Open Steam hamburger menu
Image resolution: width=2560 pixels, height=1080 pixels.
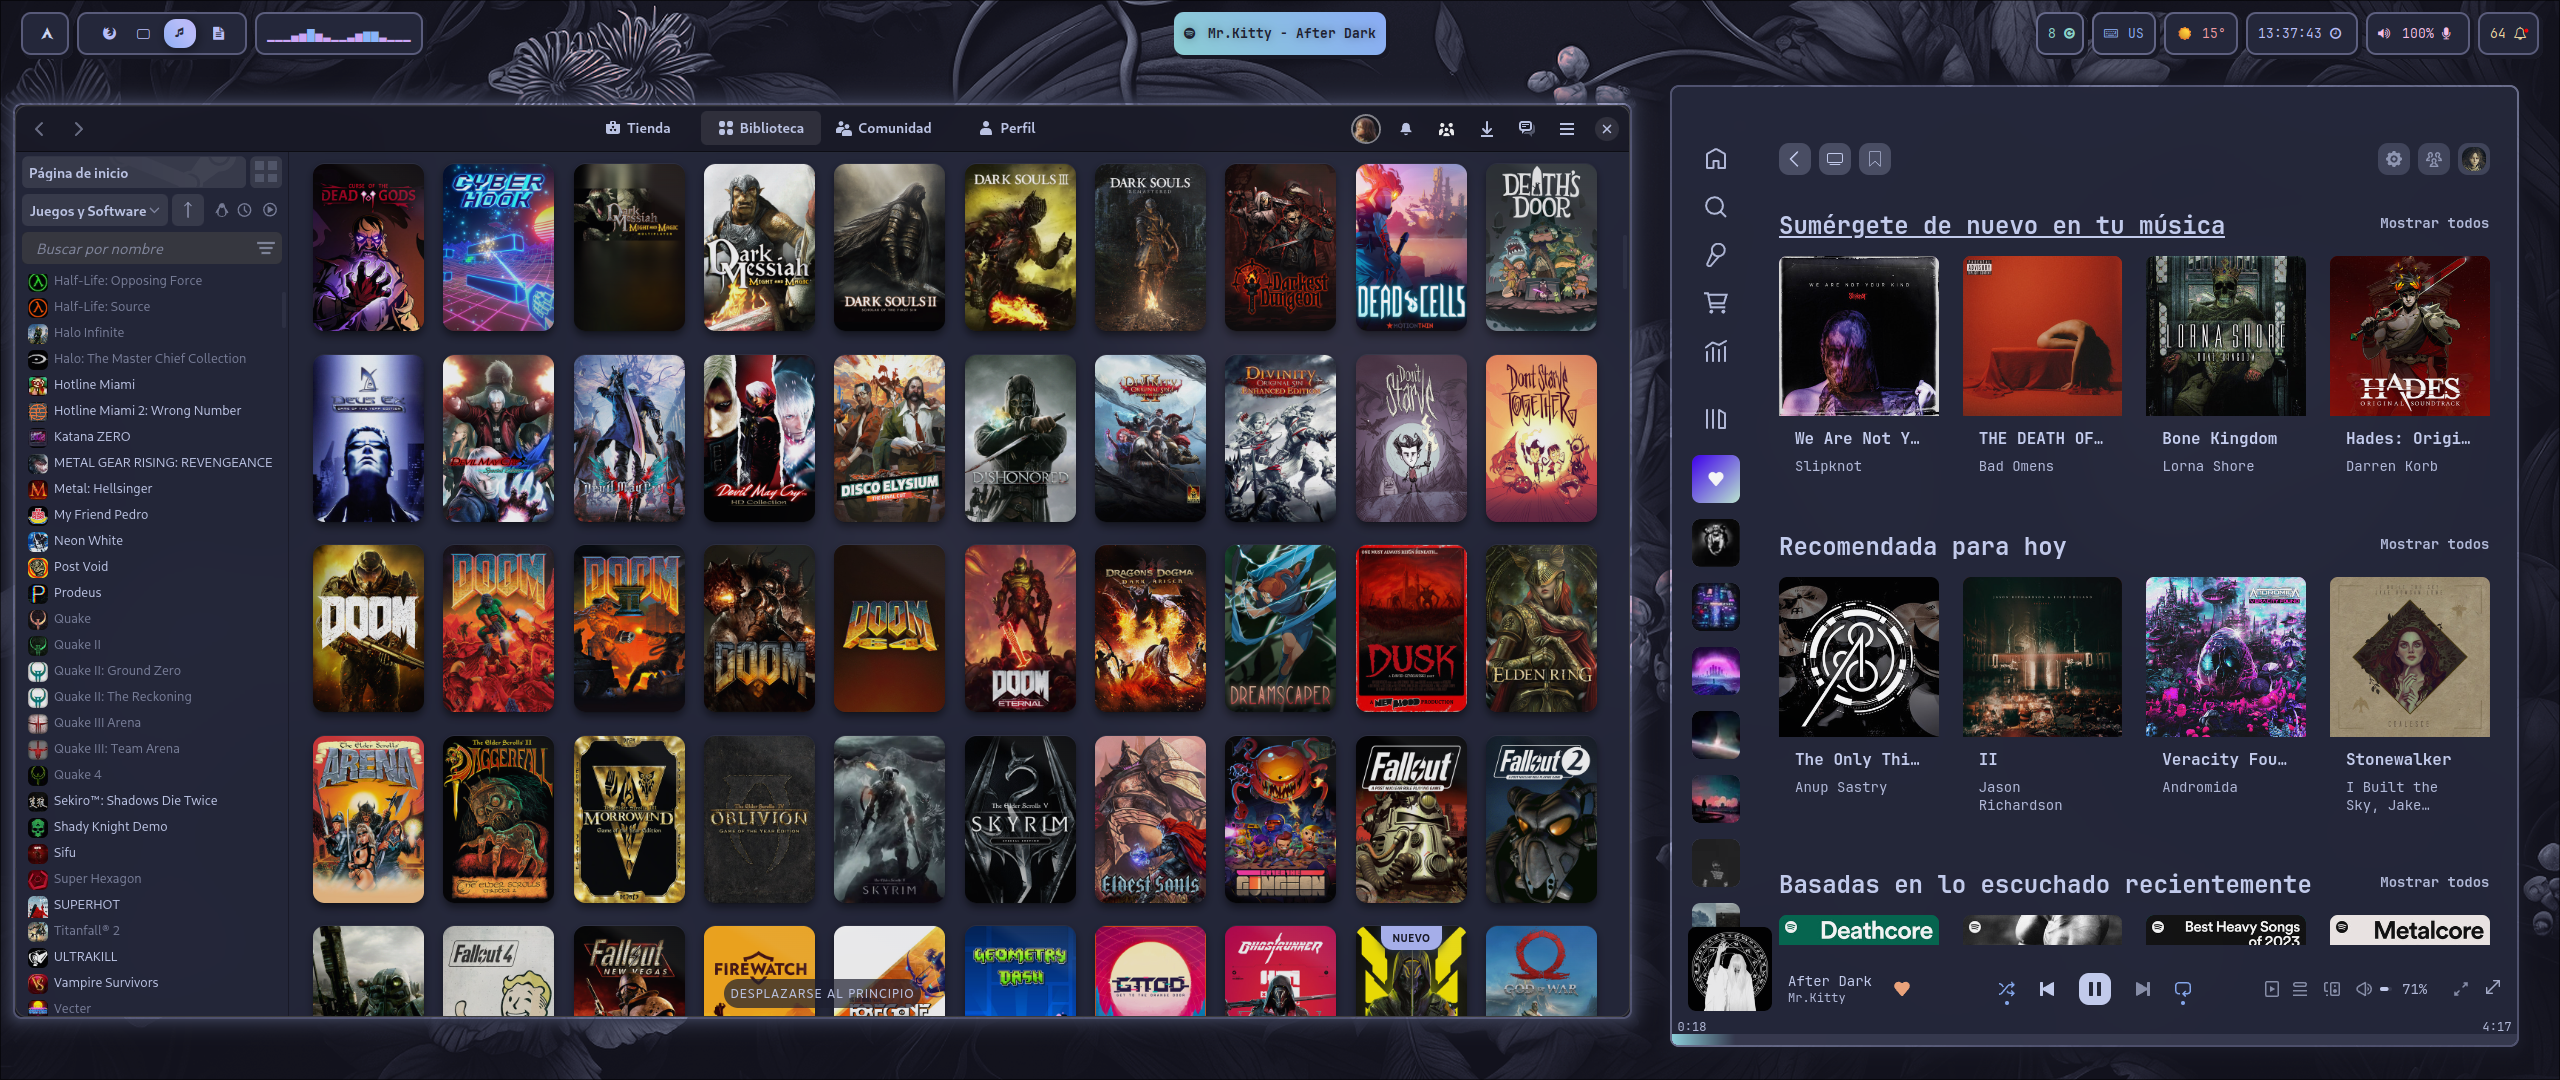(1566, 129)
